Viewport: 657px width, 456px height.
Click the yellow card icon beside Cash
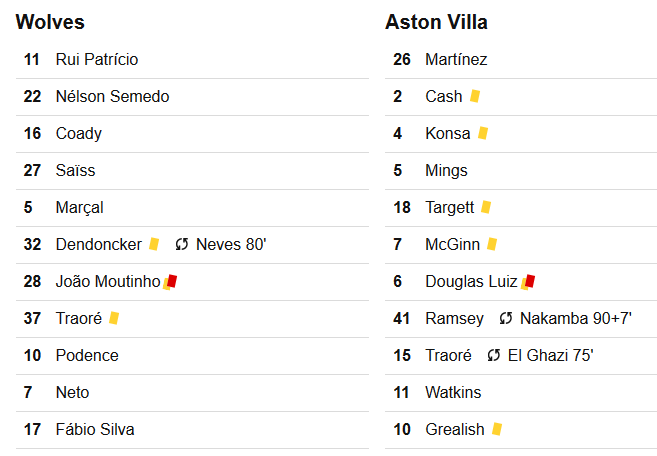pos(475,96)
